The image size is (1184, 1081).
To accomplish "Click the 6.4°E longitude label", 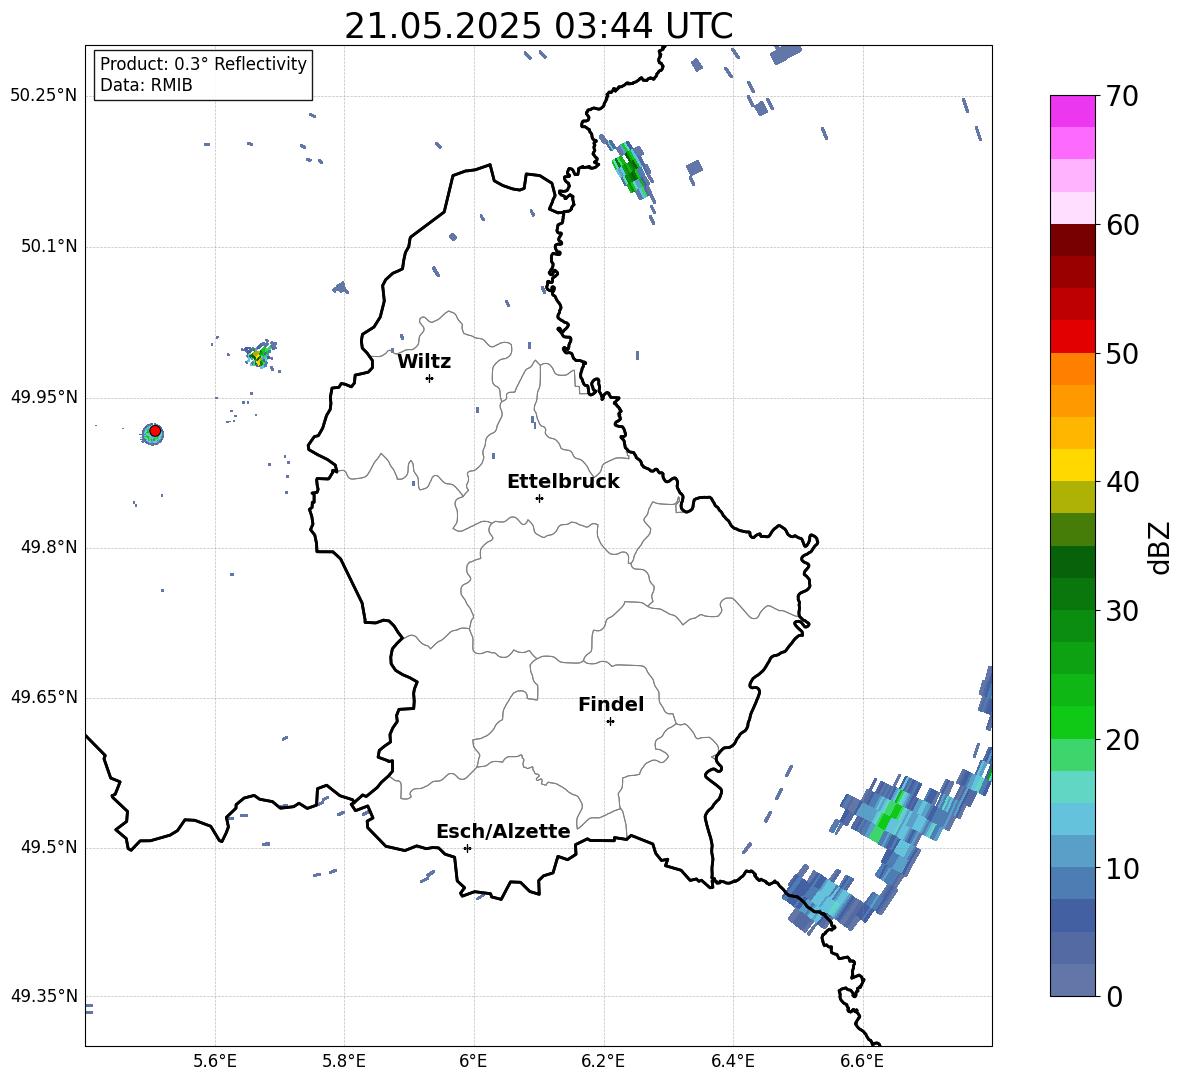I will [x=732, y=1061].
